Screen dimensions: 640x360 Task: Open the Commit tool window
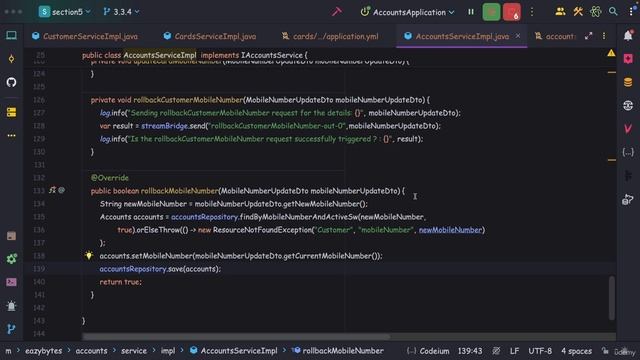click(11, 59)
